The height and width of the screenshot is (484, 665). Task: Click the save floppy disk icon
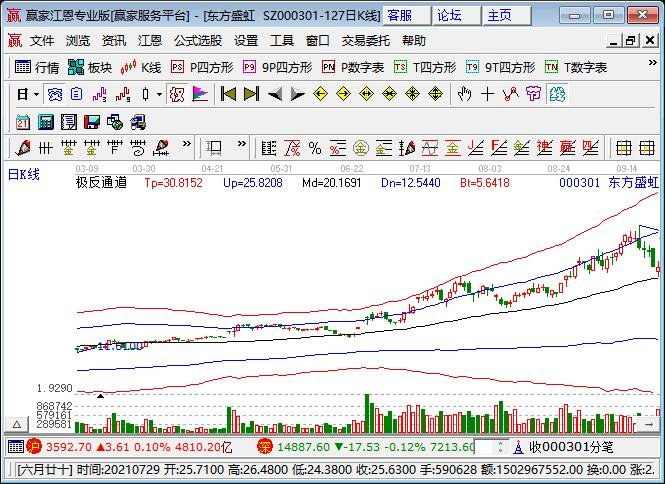(92, 122)
